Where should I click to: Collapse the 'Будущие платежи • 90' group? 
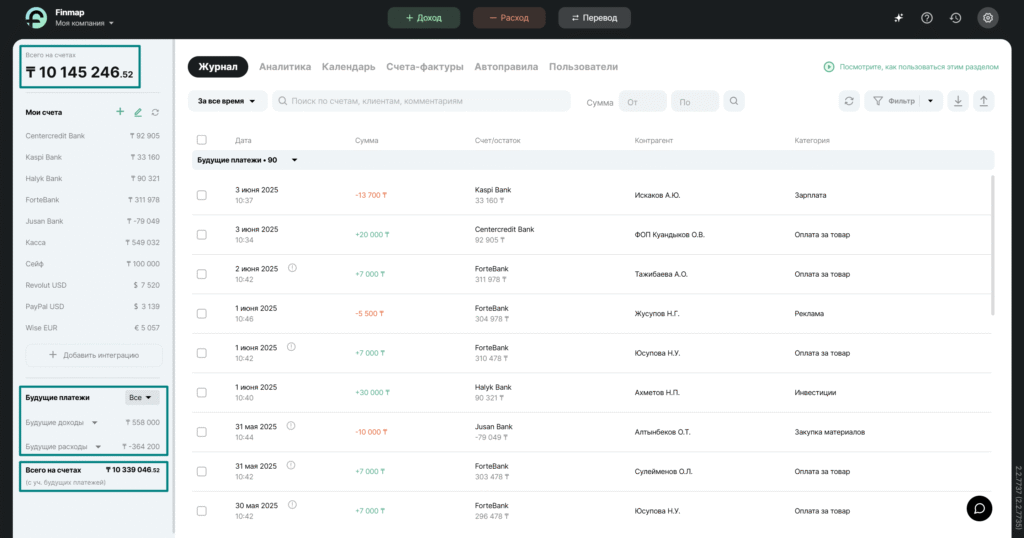coord(294,160)
